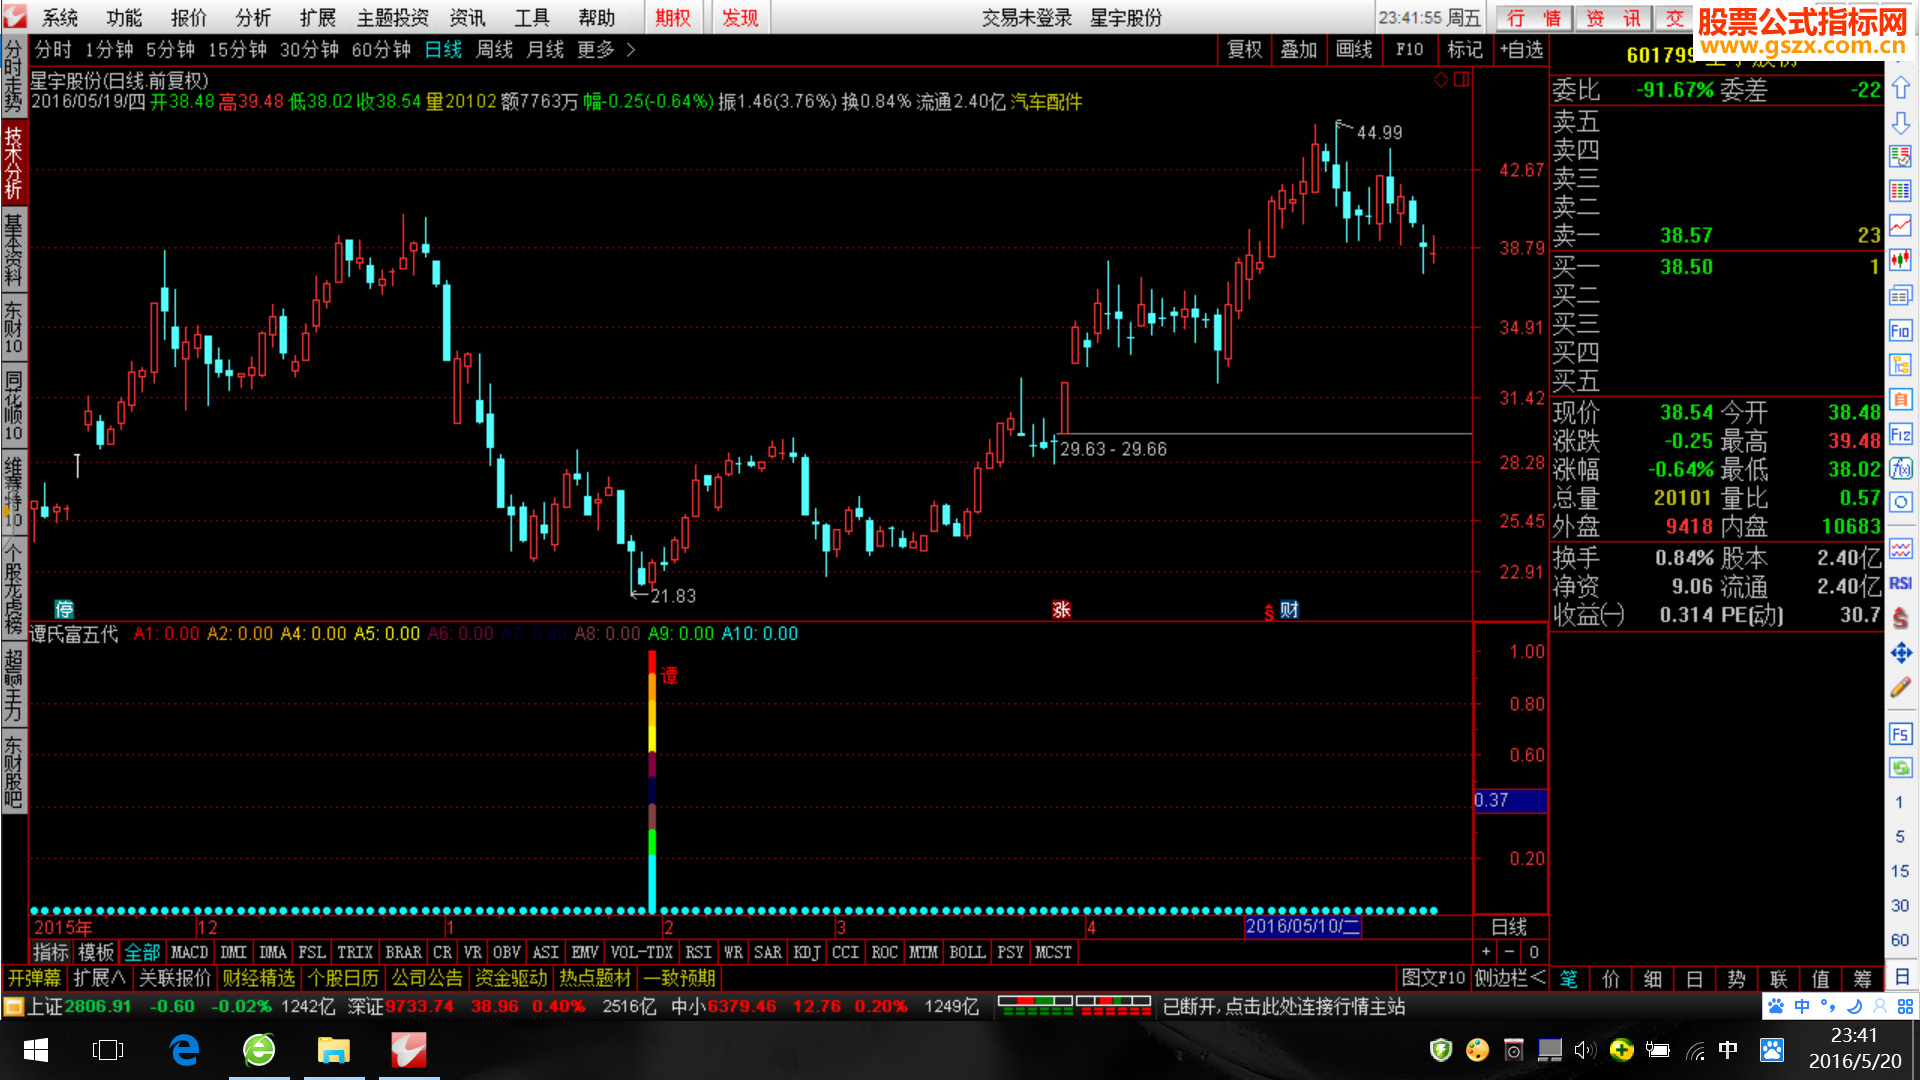
Task: Click the green refresh icon in right toolbar
Action: pos(1900,768)
